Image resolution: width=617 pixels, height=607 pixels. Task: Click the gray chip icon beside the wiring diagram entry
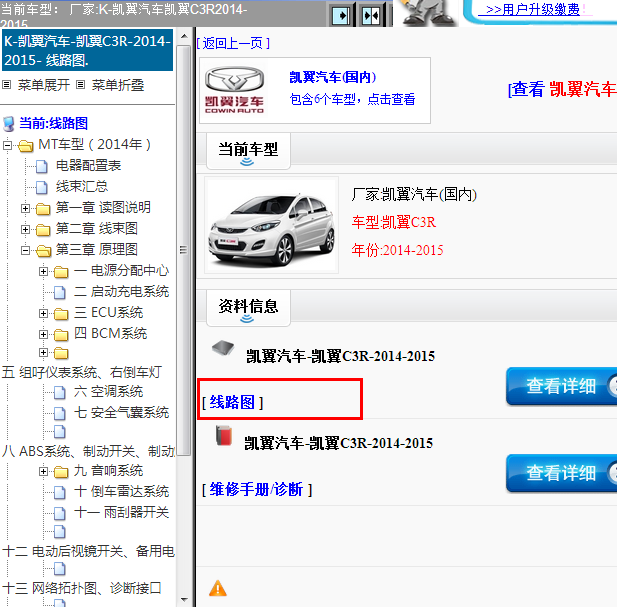[223, 348]
